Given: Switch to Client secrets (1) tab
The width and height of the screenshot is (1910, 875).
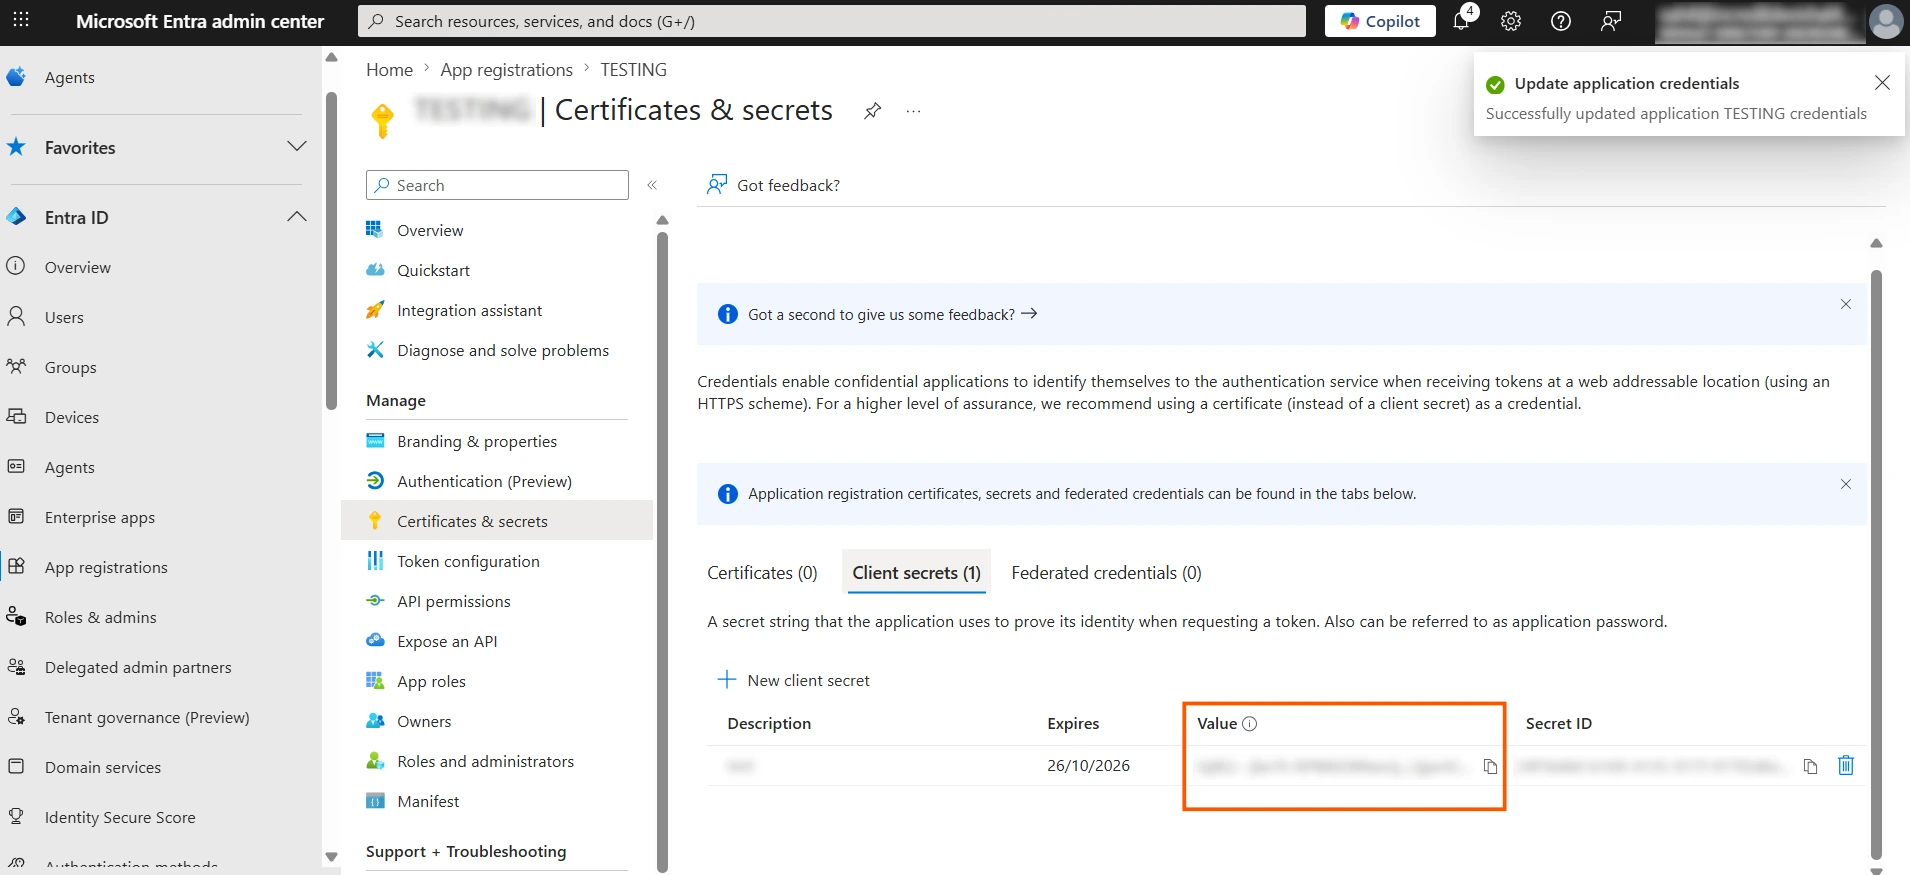Looking at the screenshot, I should 917,573.
